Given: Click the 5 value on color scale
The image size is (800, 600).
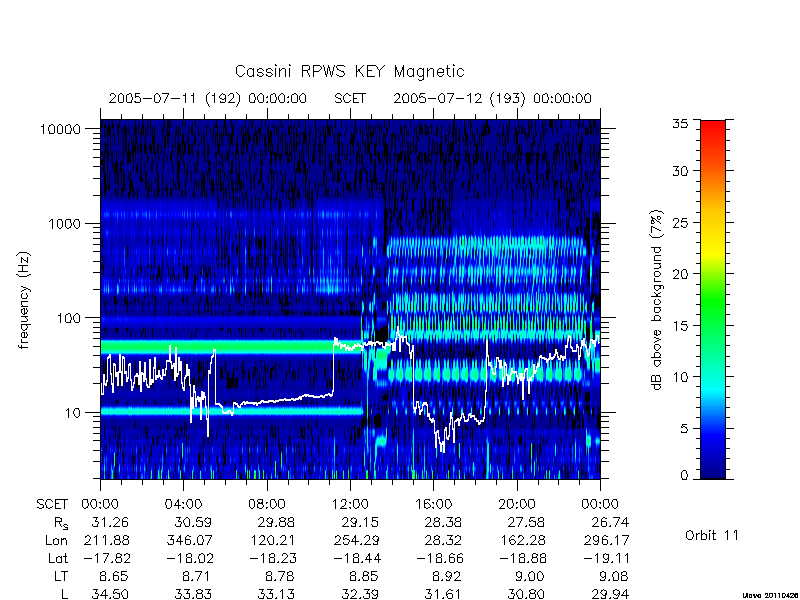Looking at the screenshot, I should pos(684,429).
